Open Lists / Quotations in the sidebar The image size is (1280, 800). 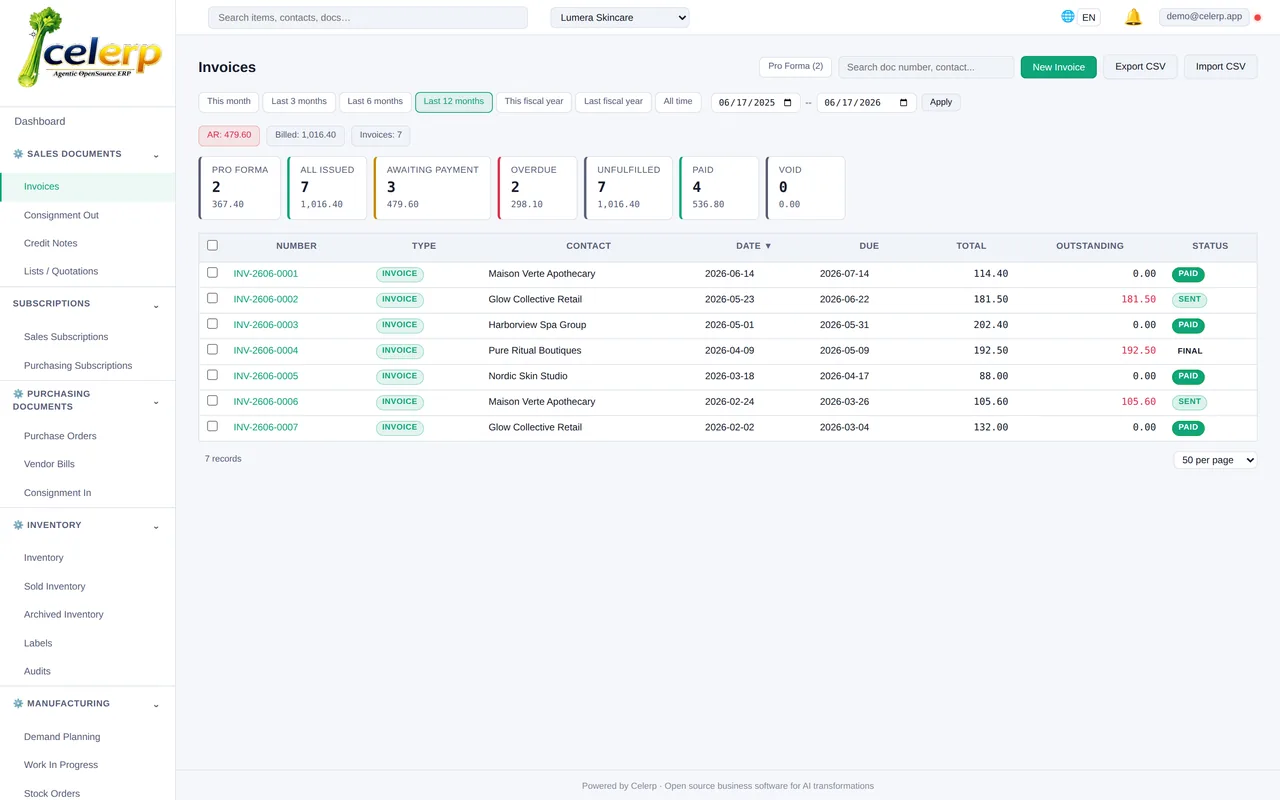click(61, 271)
